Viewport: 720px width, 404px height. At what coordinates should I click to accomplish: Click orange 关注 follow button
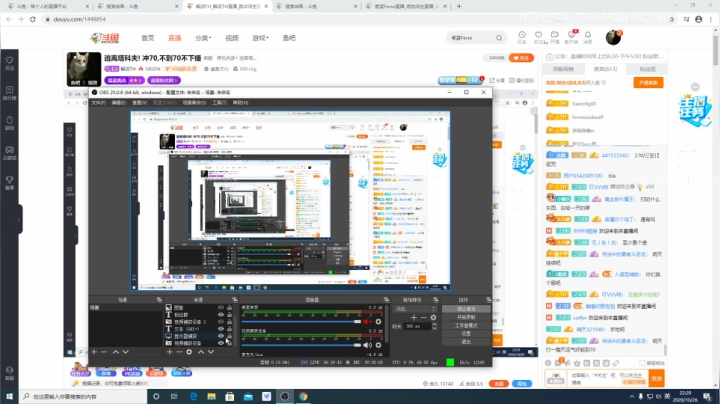521,58
